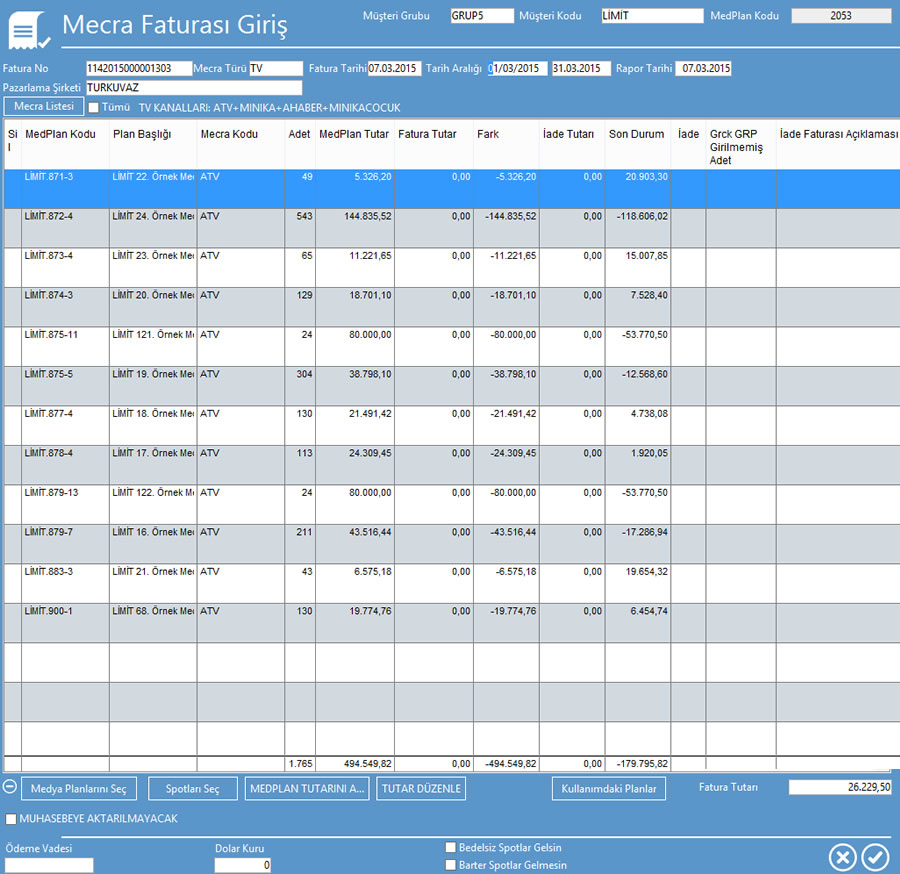Check Bedelsiz Spotlar Gelsin option
The width and height of the screenshot is (900, 874).
click(450, 847)
